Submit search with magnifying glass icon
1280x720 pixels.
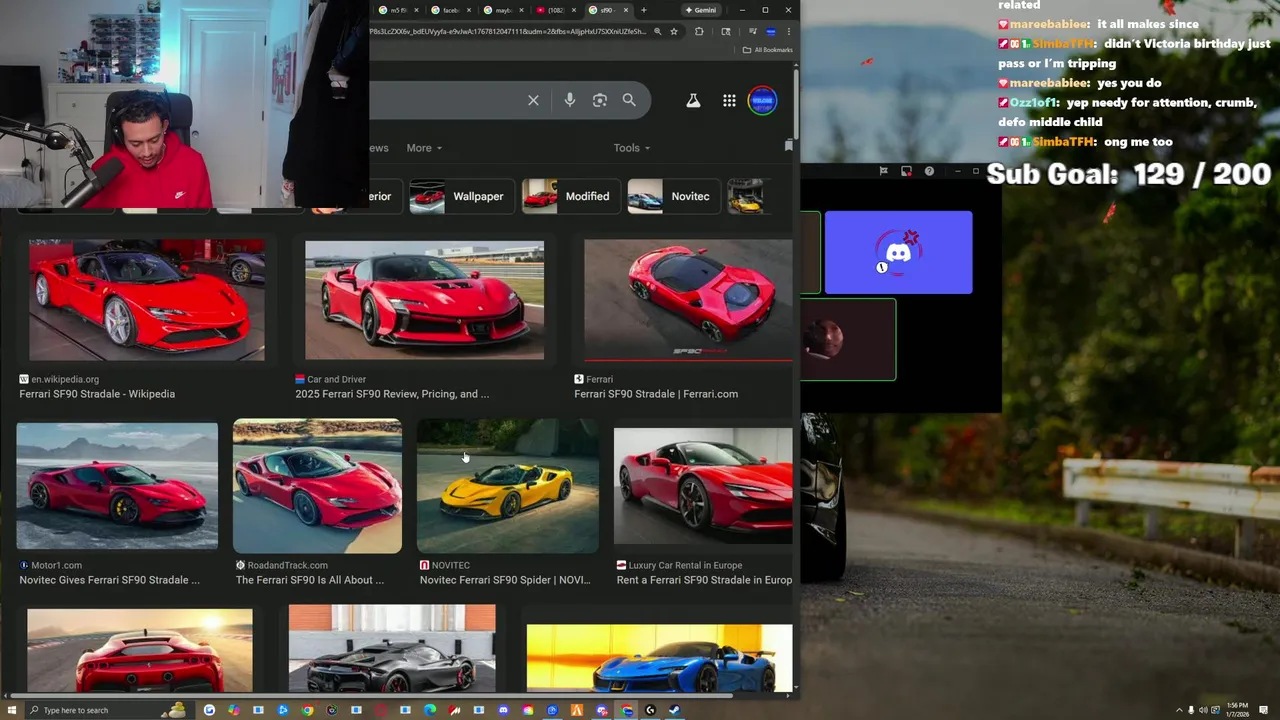coord(629,100)
